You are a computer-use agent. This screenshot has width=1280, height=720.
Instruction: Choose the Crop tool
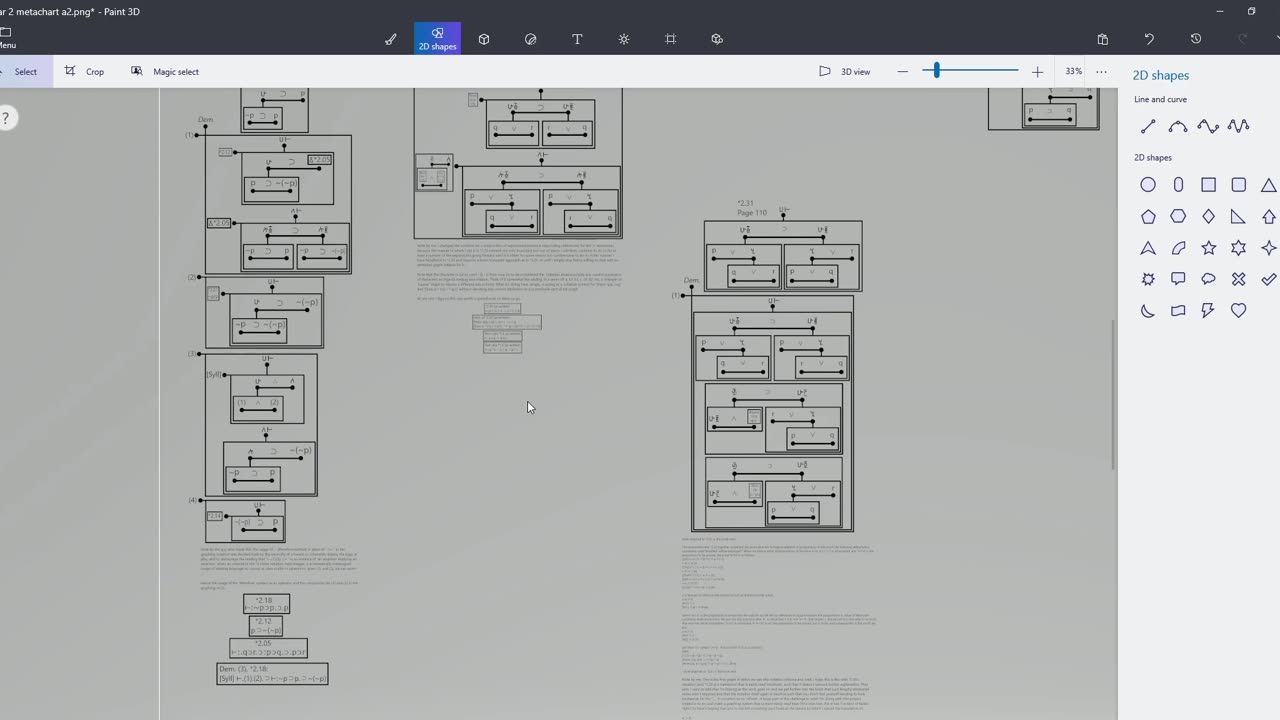[x=85, y=72]
